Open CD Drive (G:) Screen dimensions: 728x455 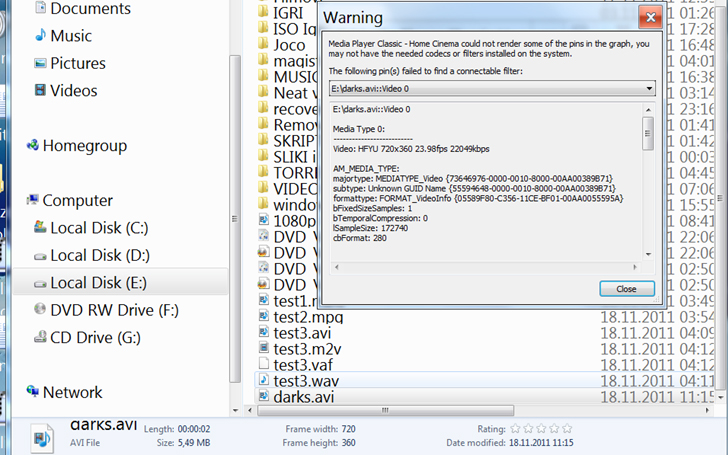tap(95, 337)
